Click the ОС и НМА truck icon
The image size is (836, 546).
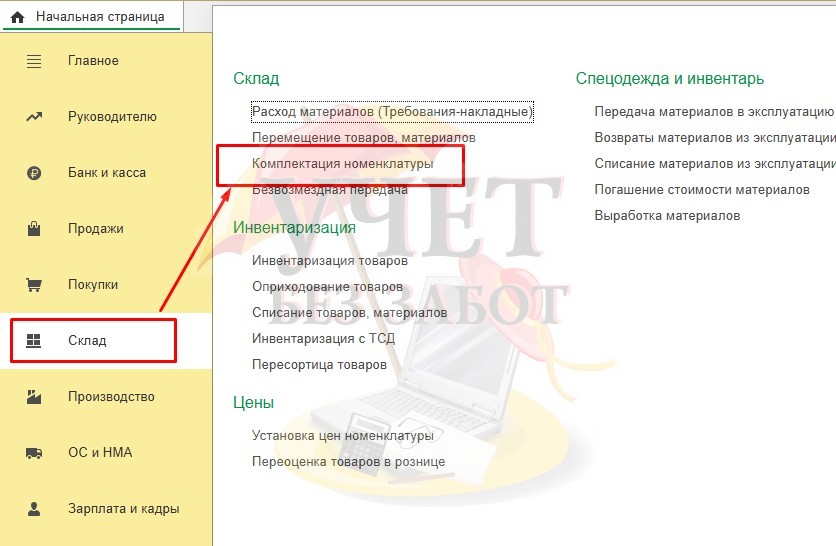(34, 453)
